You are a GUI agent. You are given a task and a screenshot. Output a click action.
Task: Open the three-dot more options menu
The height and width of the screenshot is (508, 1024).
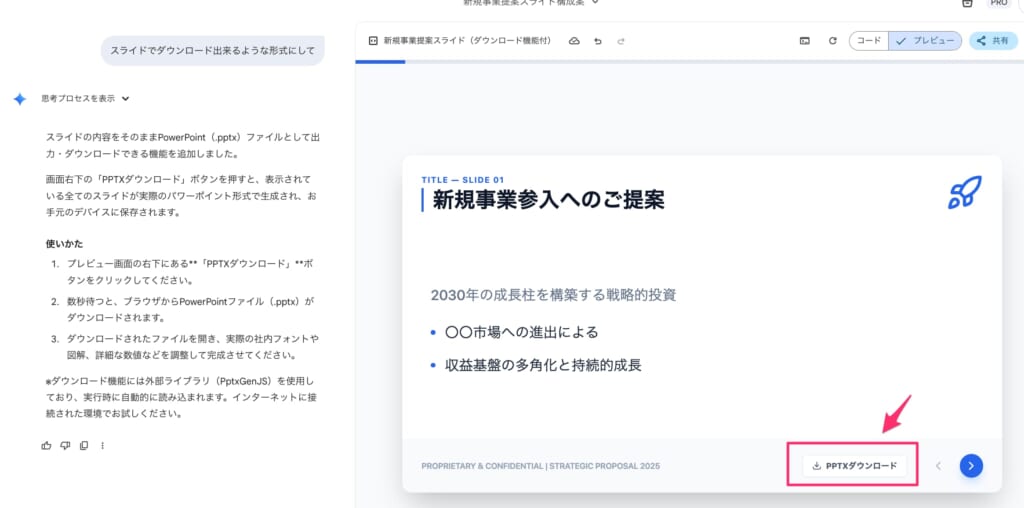pos(102,445)
